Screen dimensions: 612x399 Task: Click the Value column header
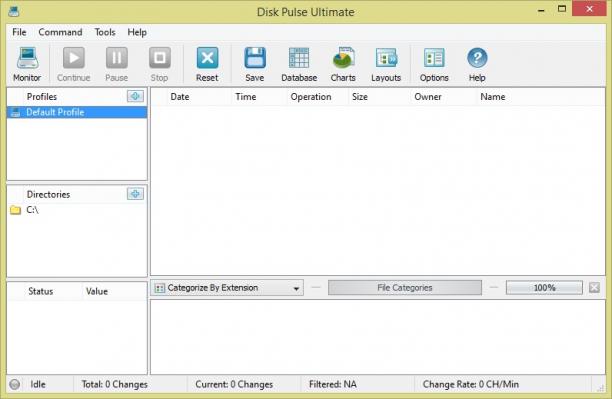(96, 291)
